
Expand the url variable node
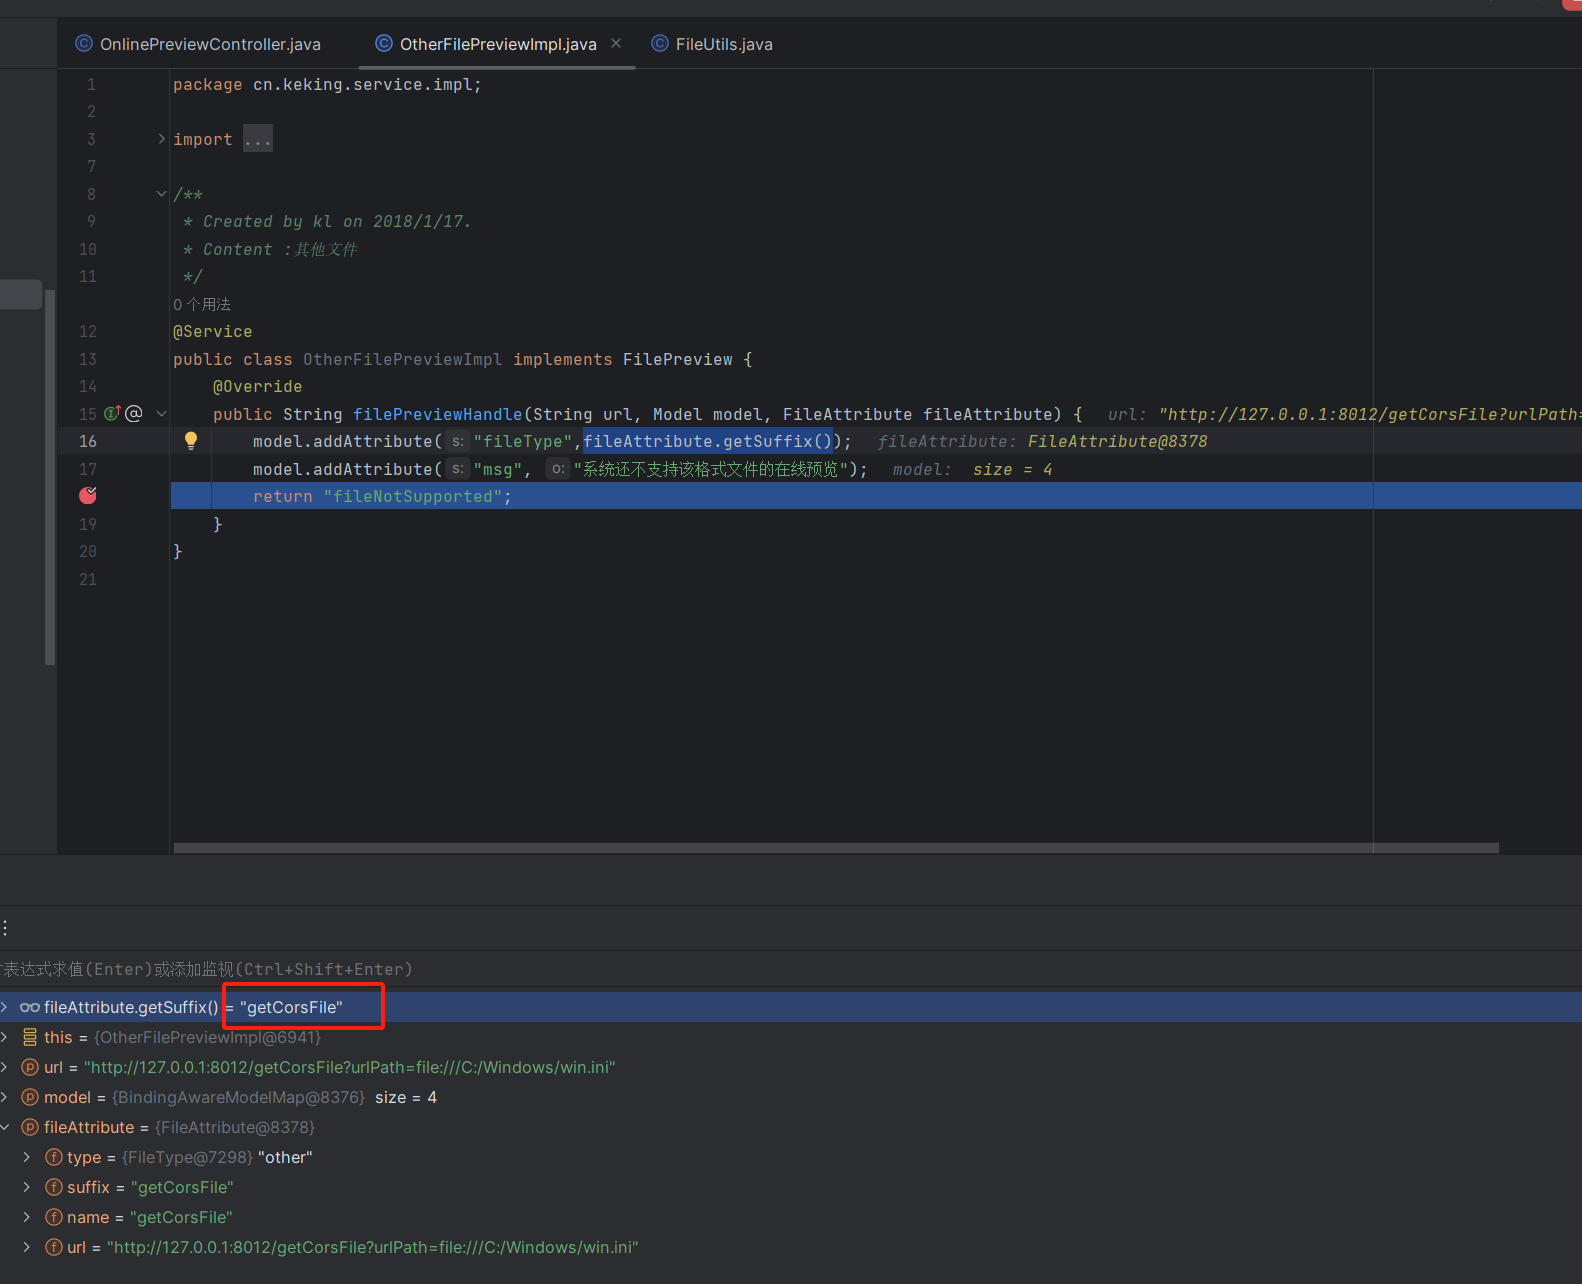5,1067
